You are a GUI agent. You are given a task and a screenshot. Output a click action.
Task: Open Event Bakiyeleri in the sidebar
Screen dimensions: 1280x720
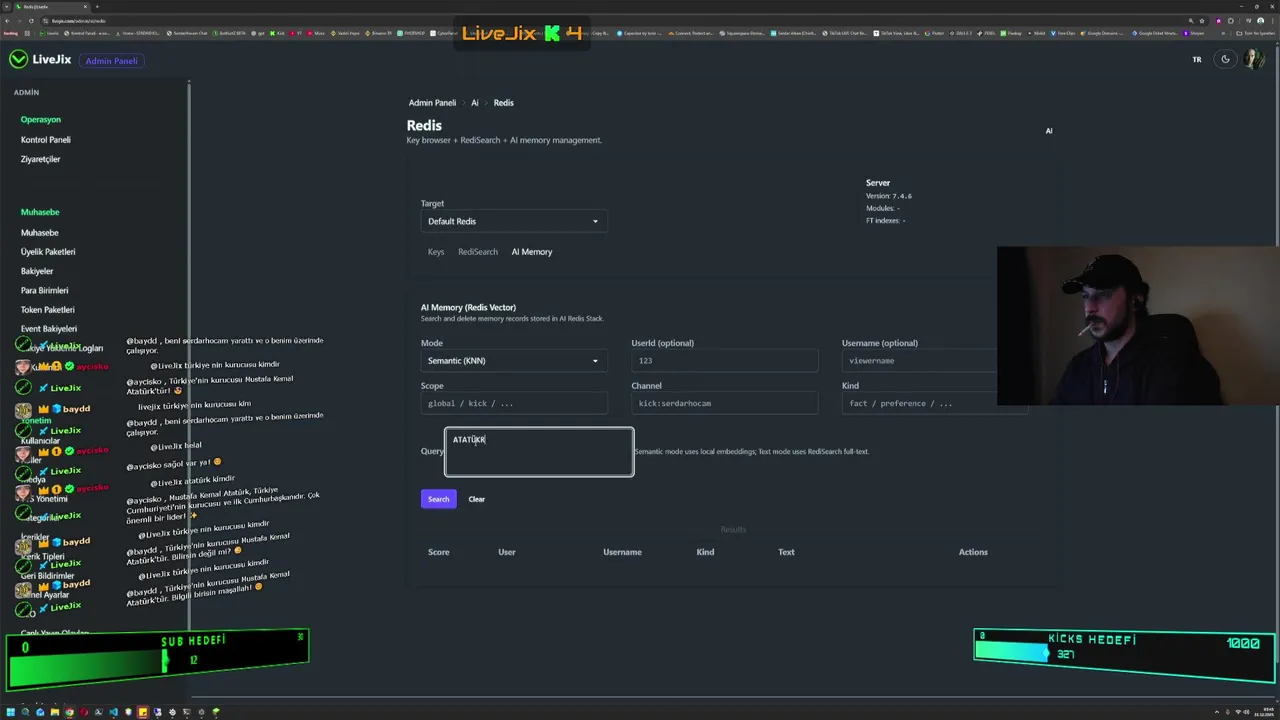point(49,329)
